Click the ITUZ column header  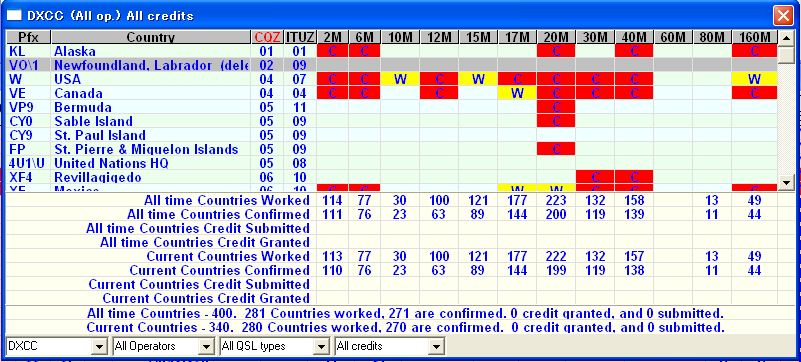(300, 37)
